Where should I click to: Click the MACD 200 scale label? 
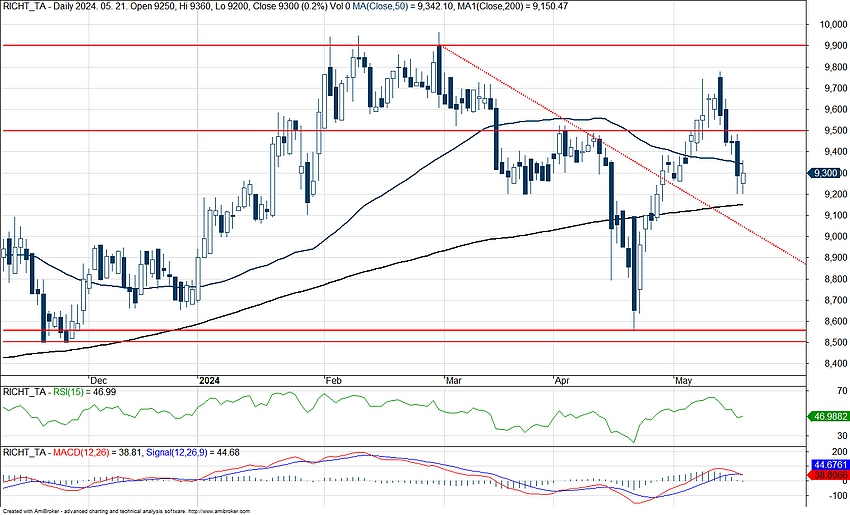(x=840, y=452)
